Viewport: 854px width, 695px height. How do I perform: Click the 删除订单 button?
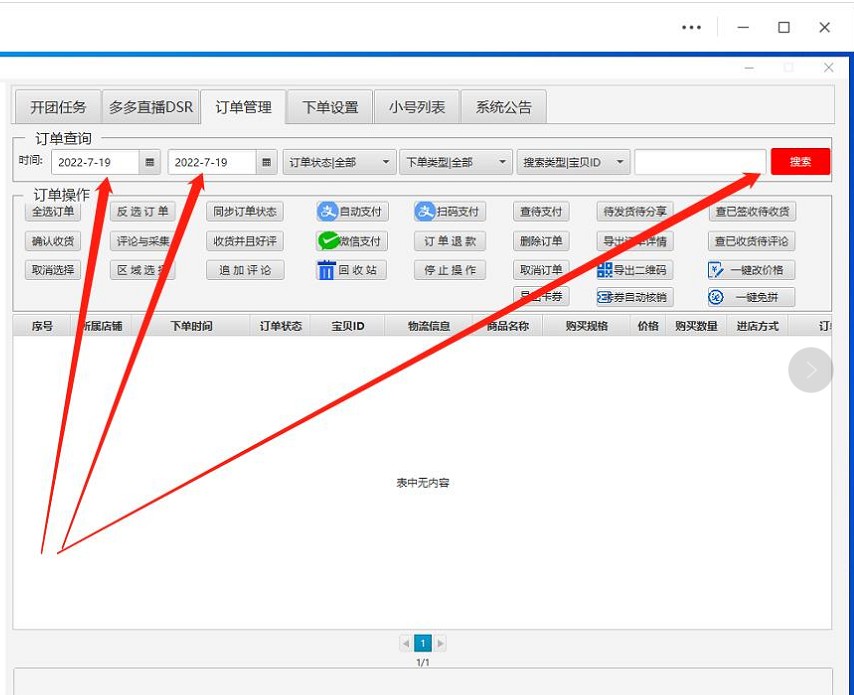click(541, 241)
